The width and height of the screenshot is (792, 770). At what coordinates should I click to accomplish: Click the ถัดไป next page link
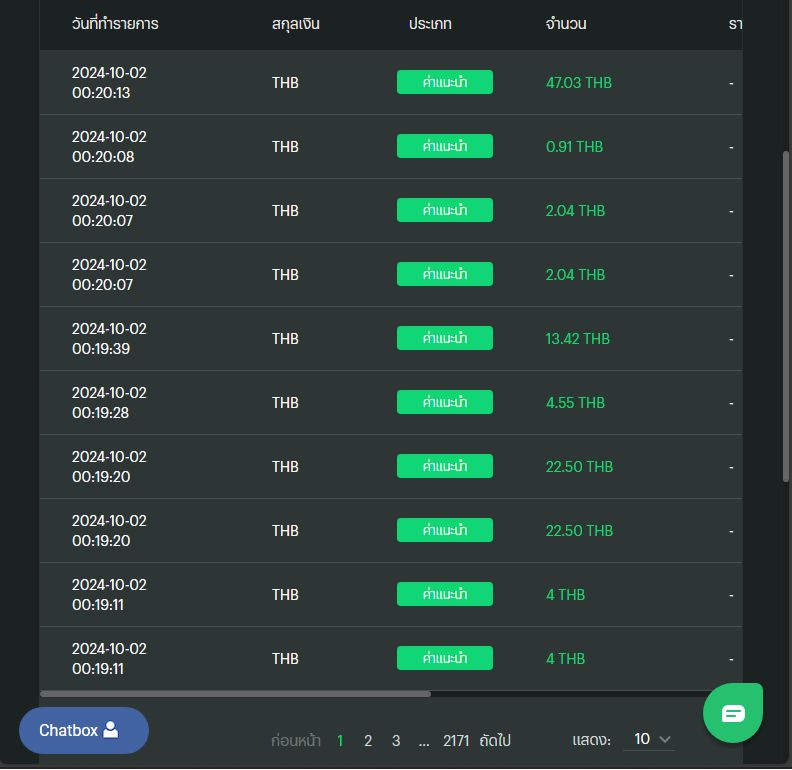pyautogui.click(x=495, y=741)
